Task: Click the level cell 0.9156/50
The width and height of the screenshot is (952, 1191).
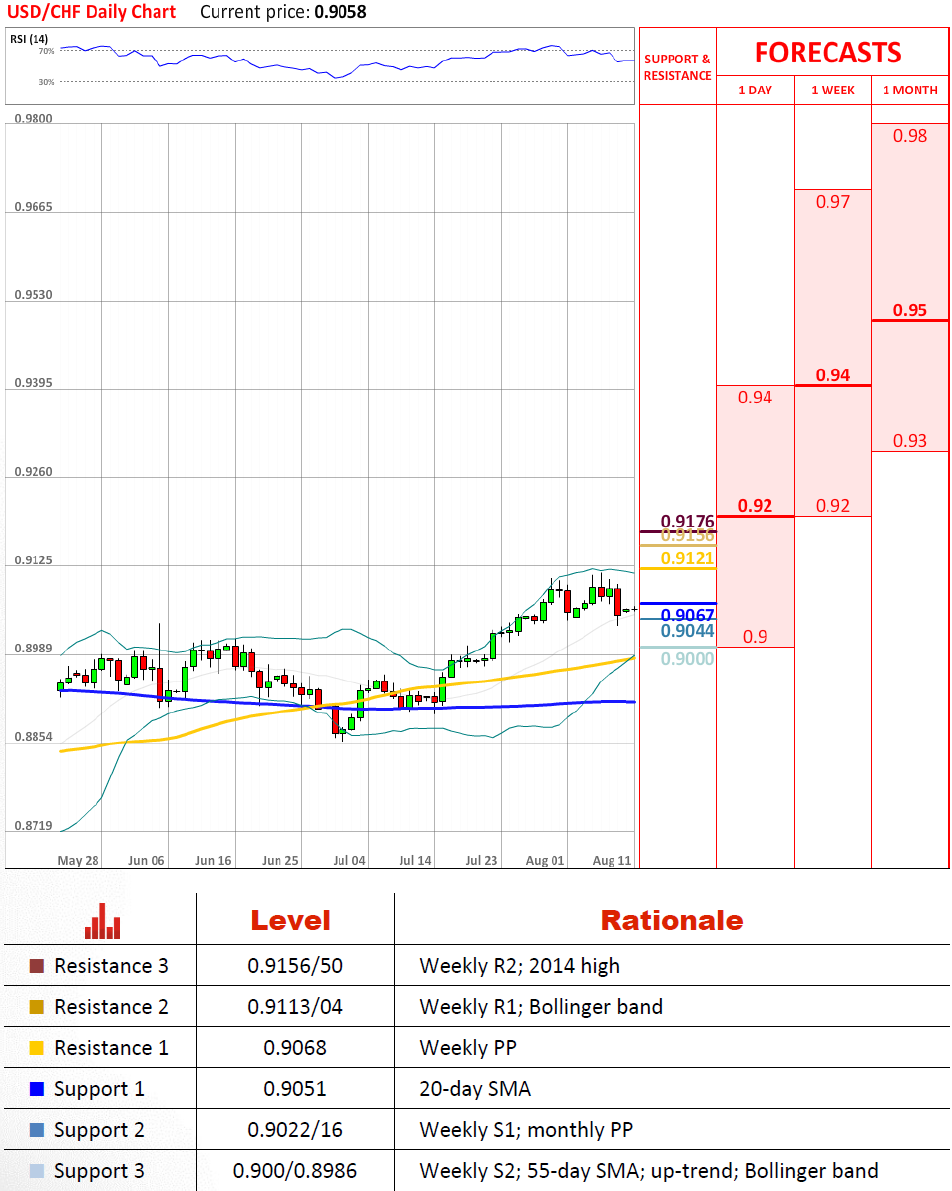Action: pos(295,966)
